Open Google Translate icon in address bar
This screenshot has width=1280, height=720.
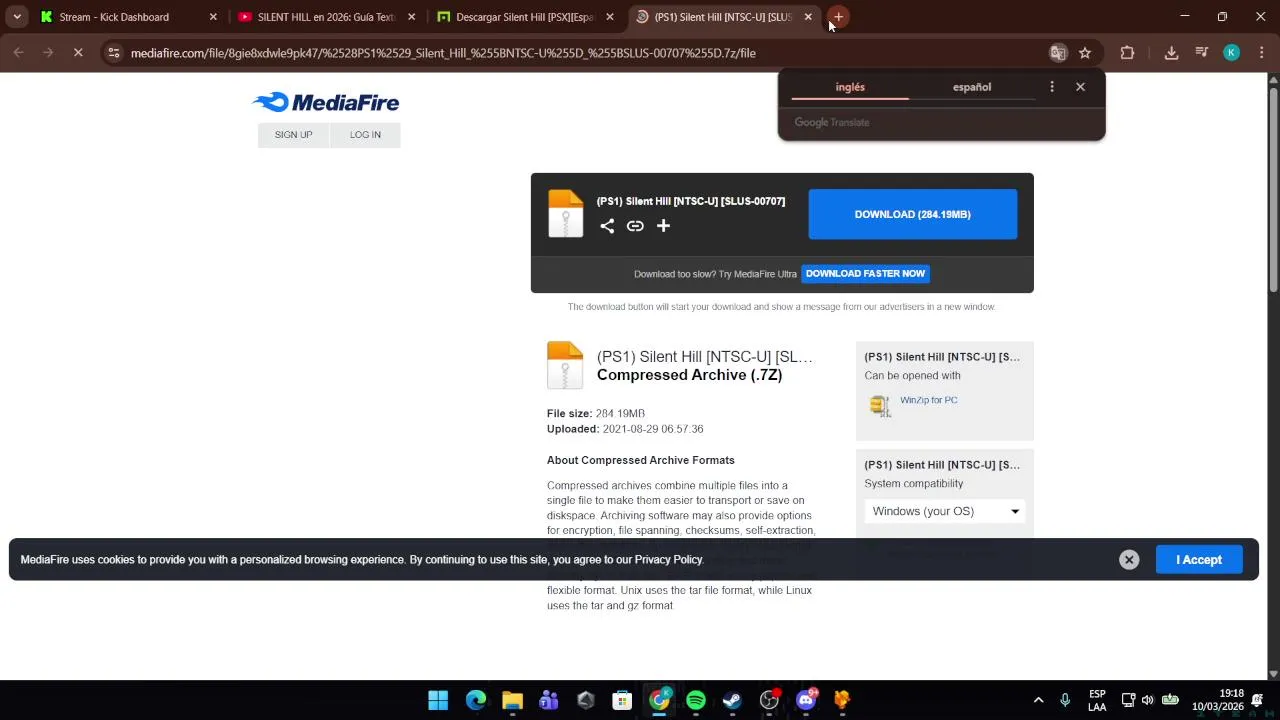pyautogui.click(x=1058, y=53)
